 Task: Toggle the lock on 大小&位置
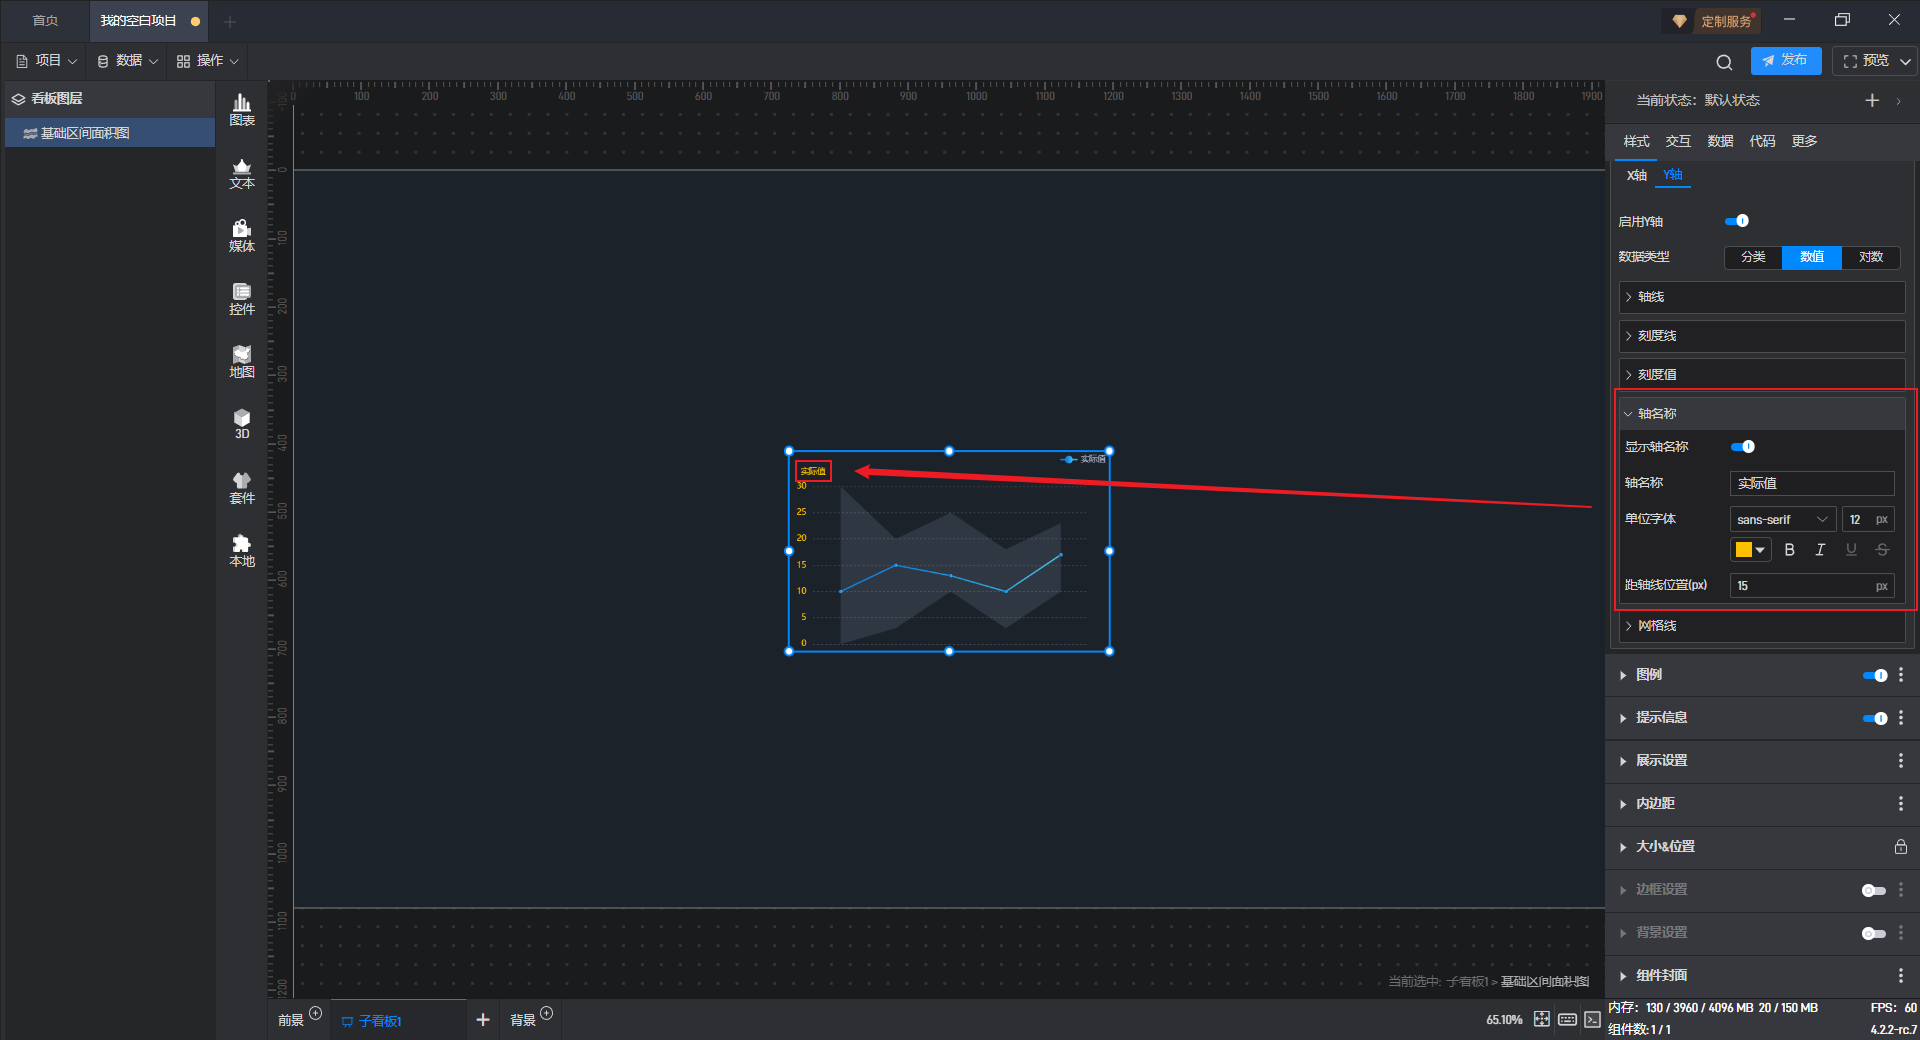[1901, 847]
